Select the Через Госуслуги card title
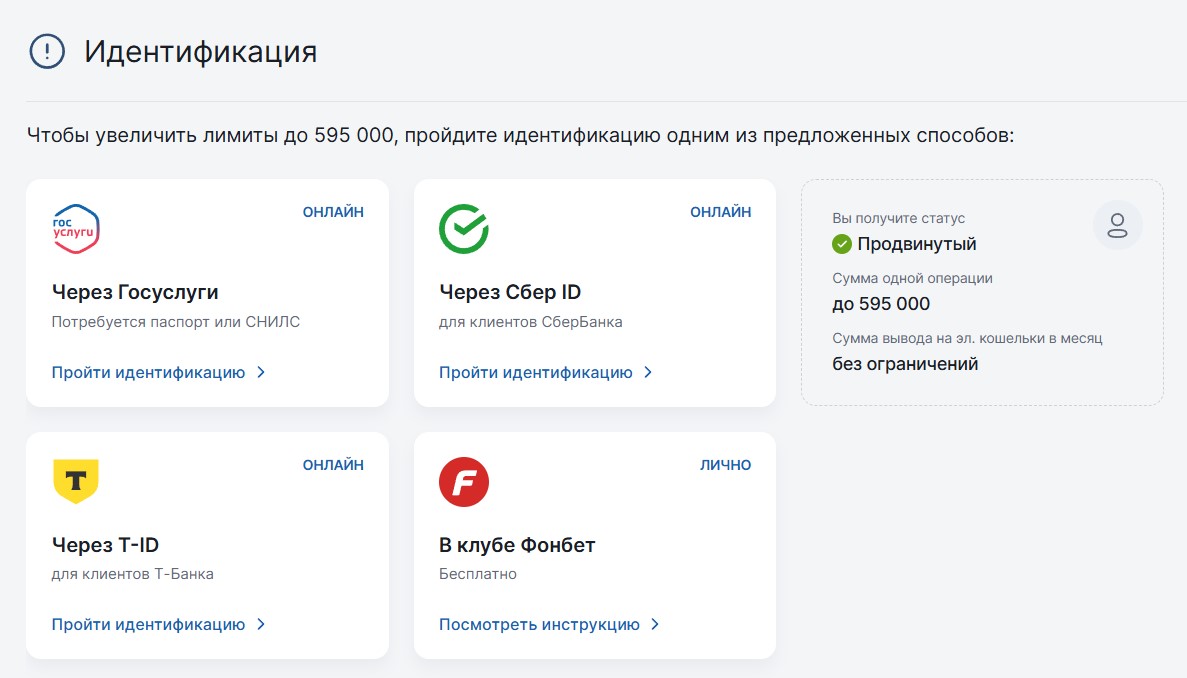Image resolution: width=1187 pixels, height=678 pixels. pos(132,290)
